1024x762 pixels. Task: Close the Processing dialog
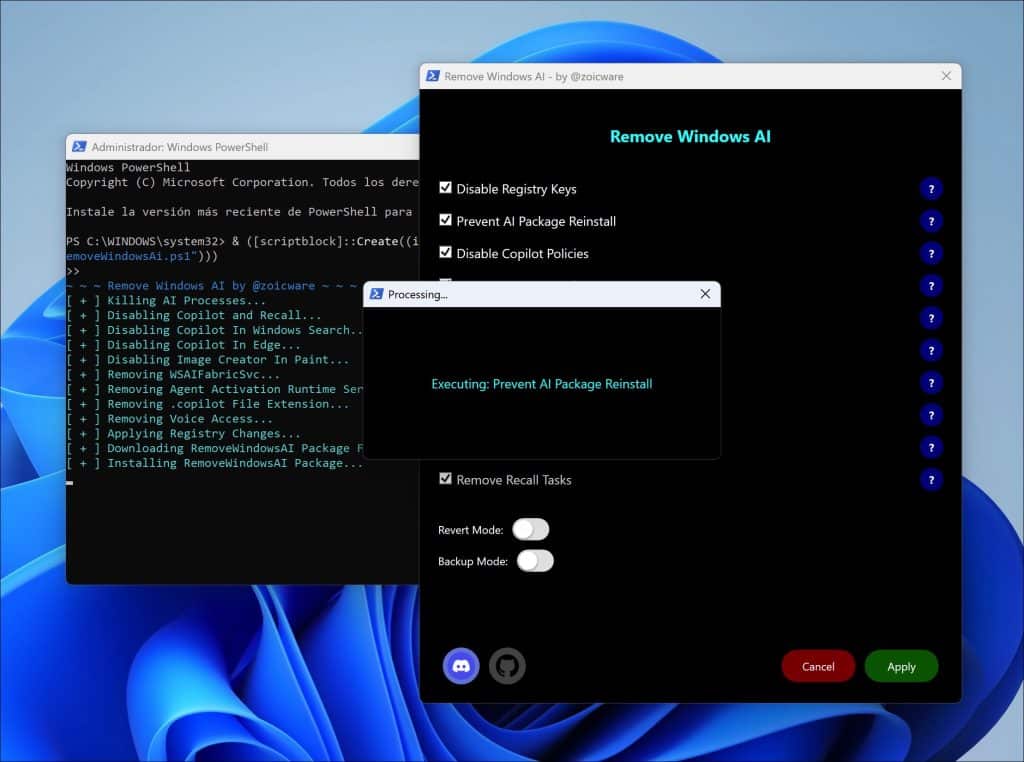tap(705, 294)
